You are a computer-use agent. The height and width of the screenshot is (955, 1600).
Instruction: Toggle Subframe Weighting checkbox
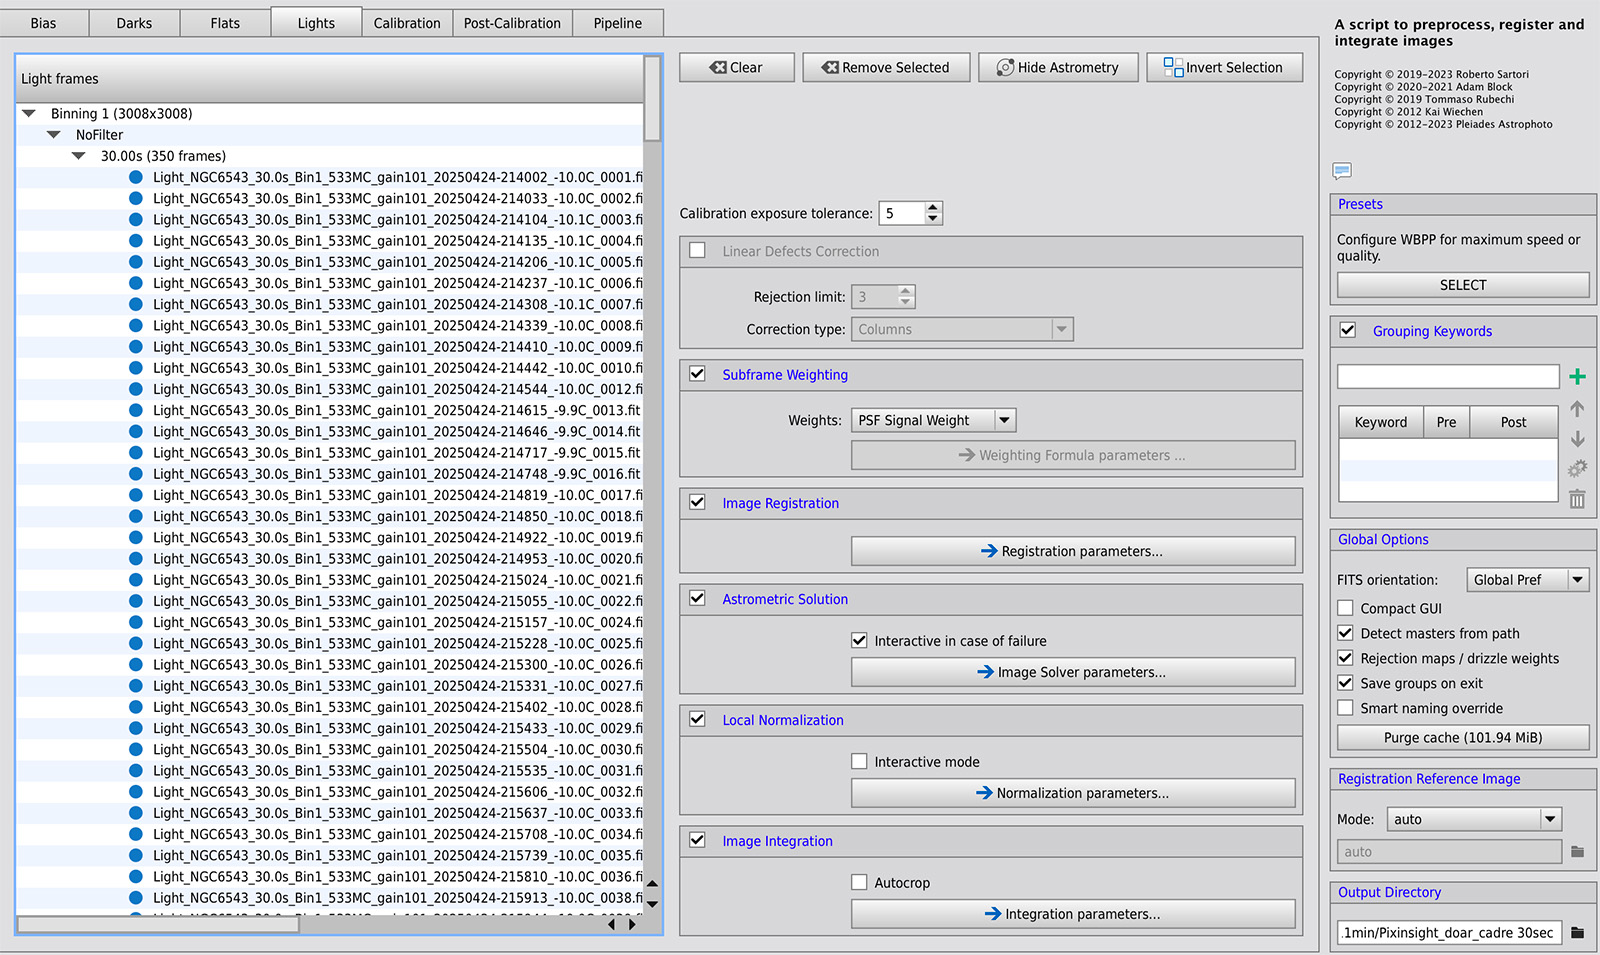697,374
